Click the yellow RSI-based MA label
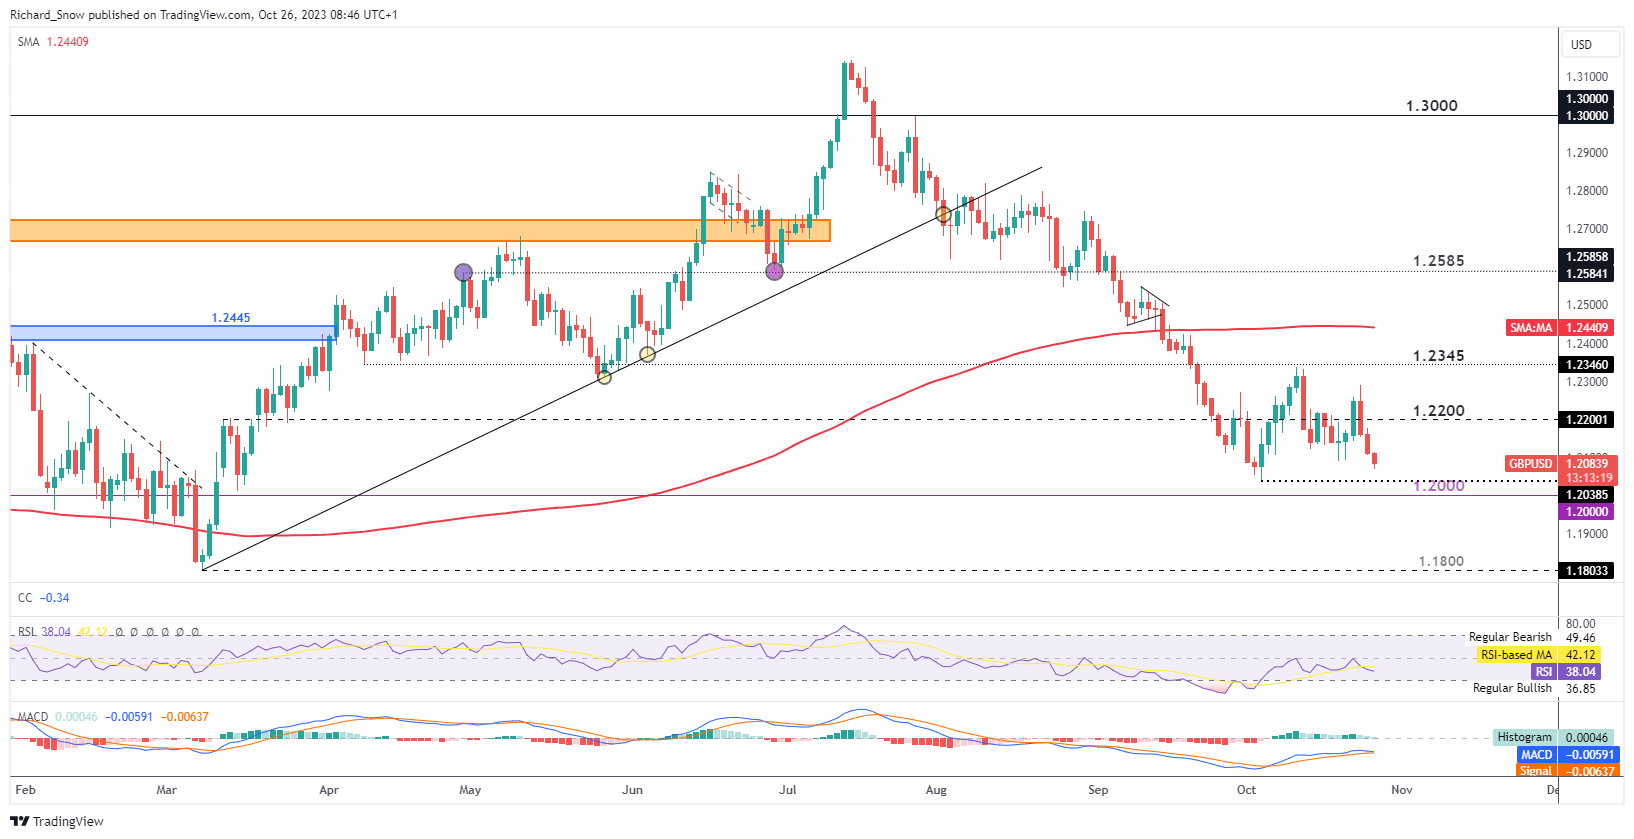The height and width of the screenshot is (839, 1634). tap(1516, 655)
